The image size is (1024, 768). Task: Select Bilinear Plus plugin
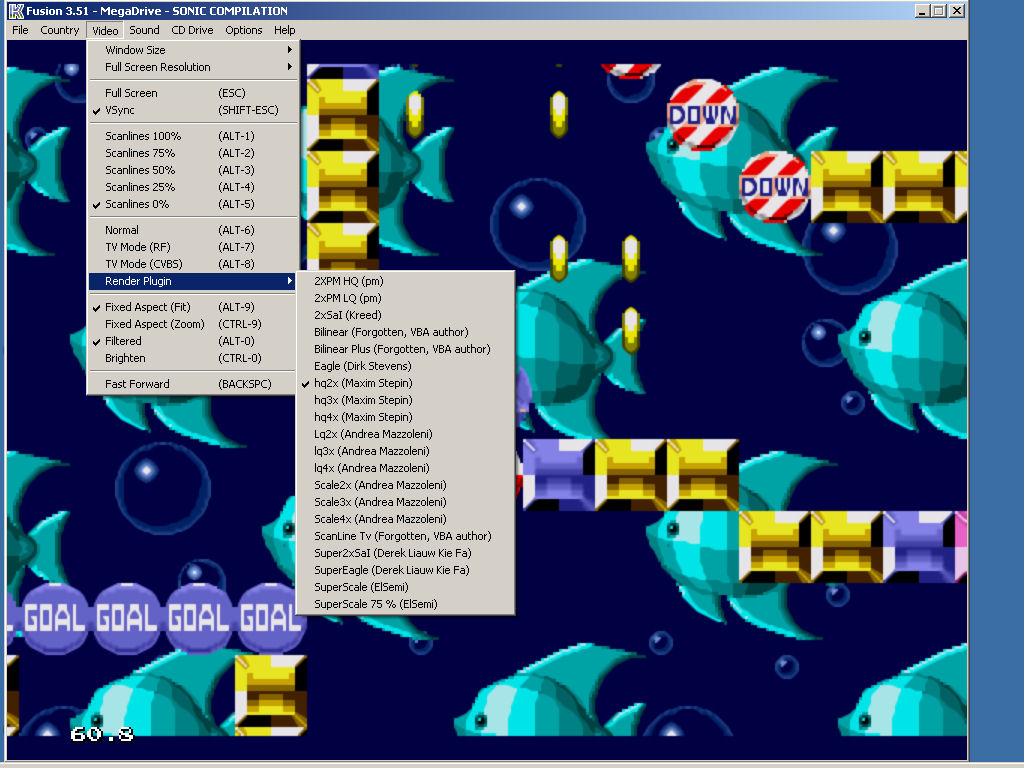[x=406, y=349]
